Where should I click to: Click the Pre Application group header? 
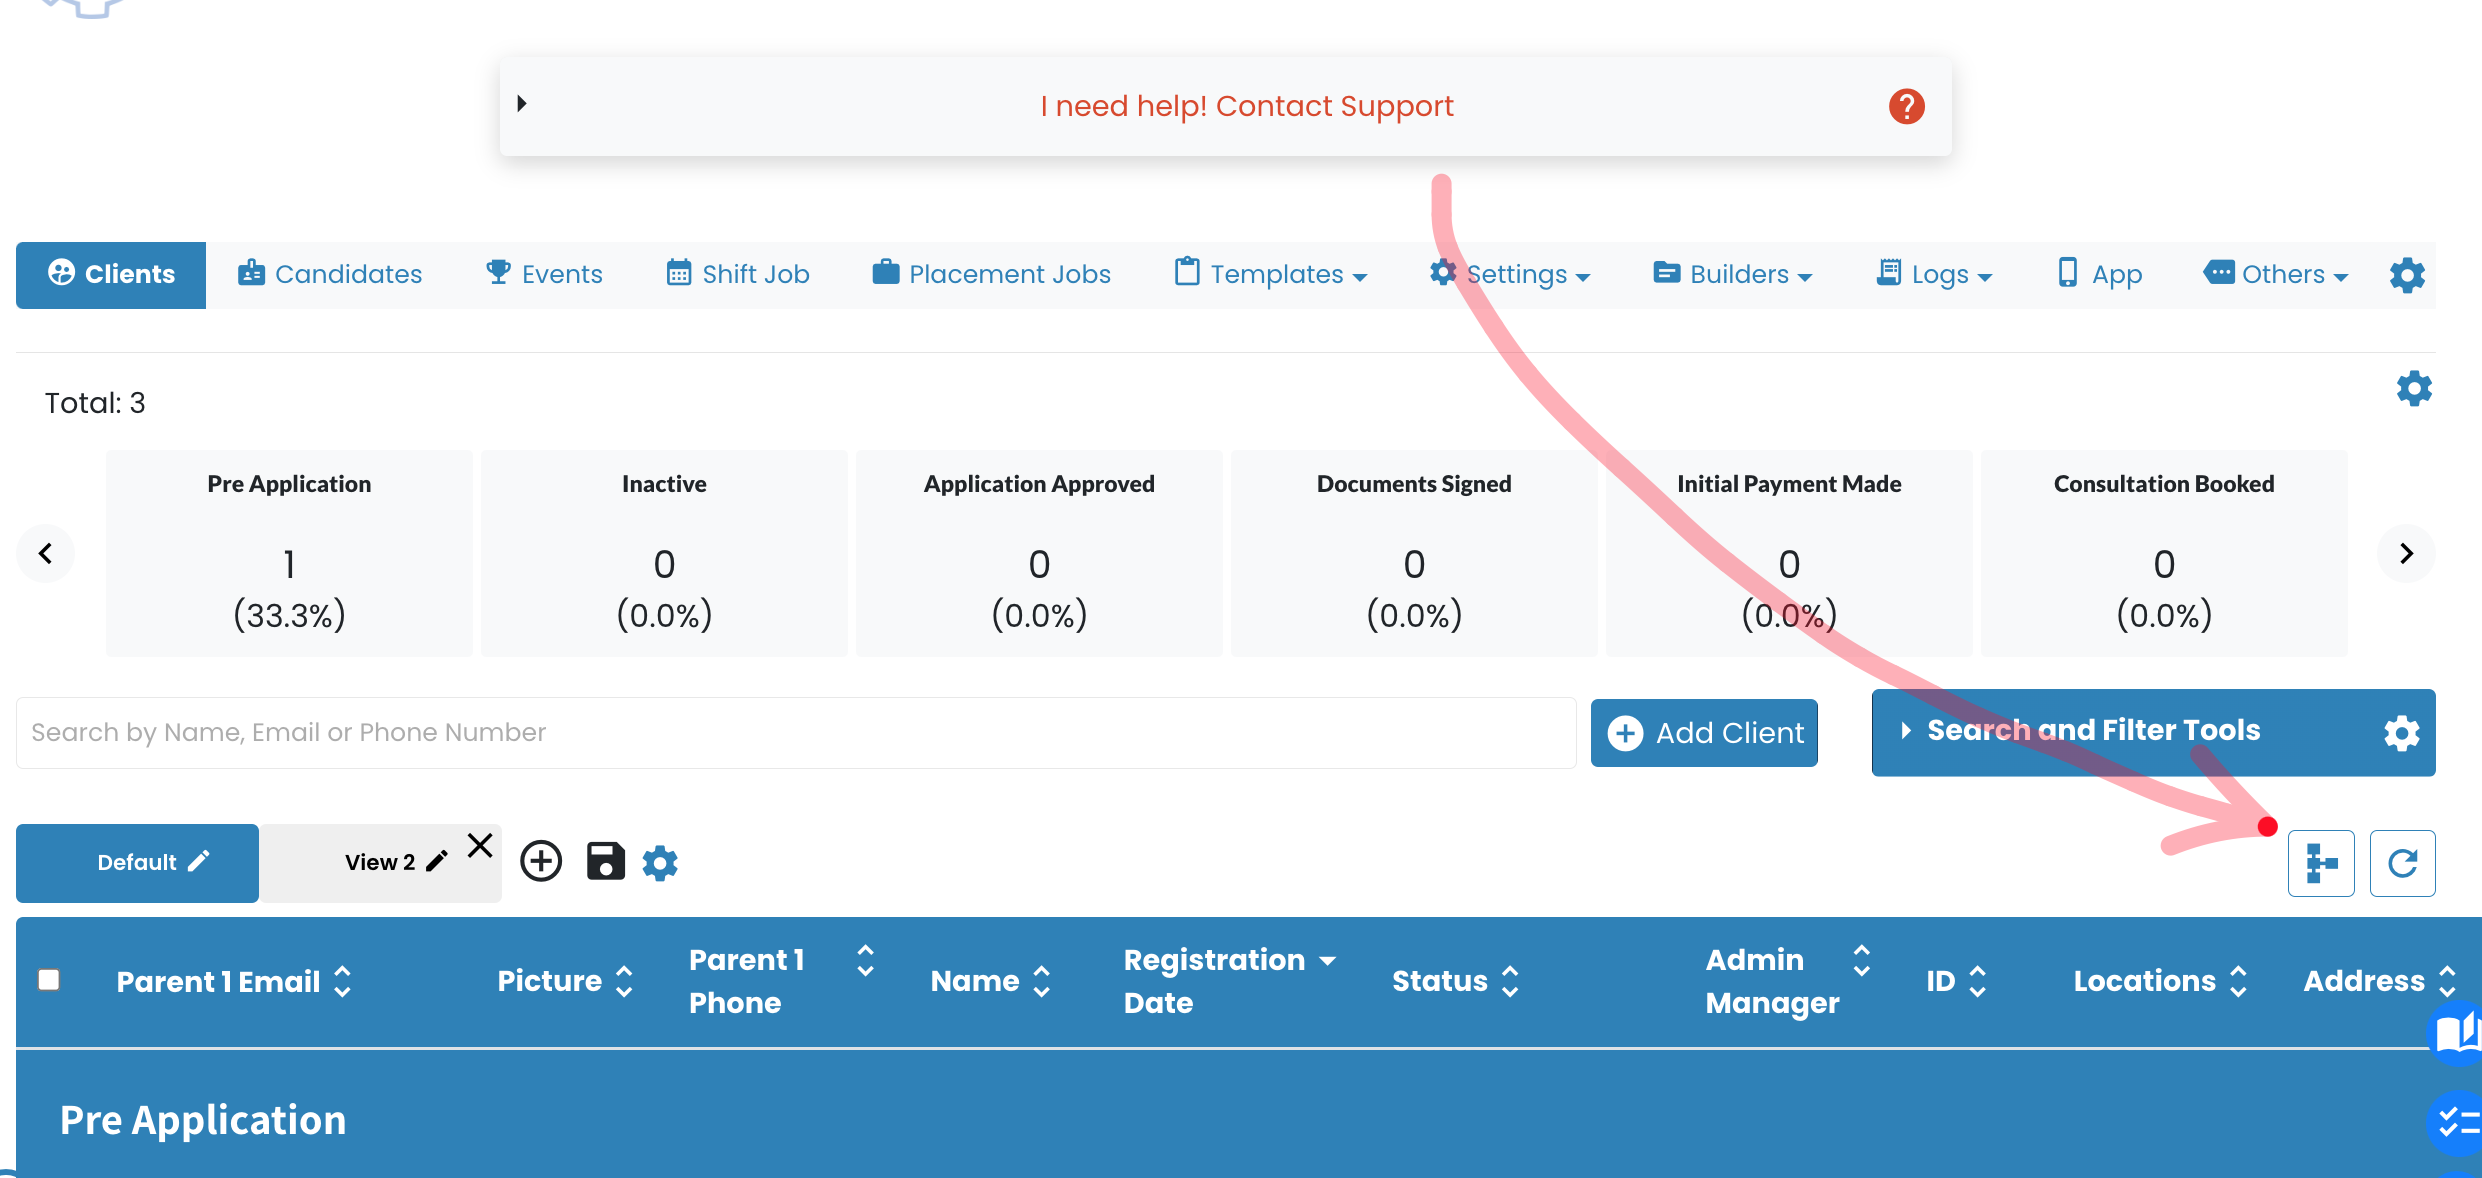pyautogui.click(x=203, y=1120)
